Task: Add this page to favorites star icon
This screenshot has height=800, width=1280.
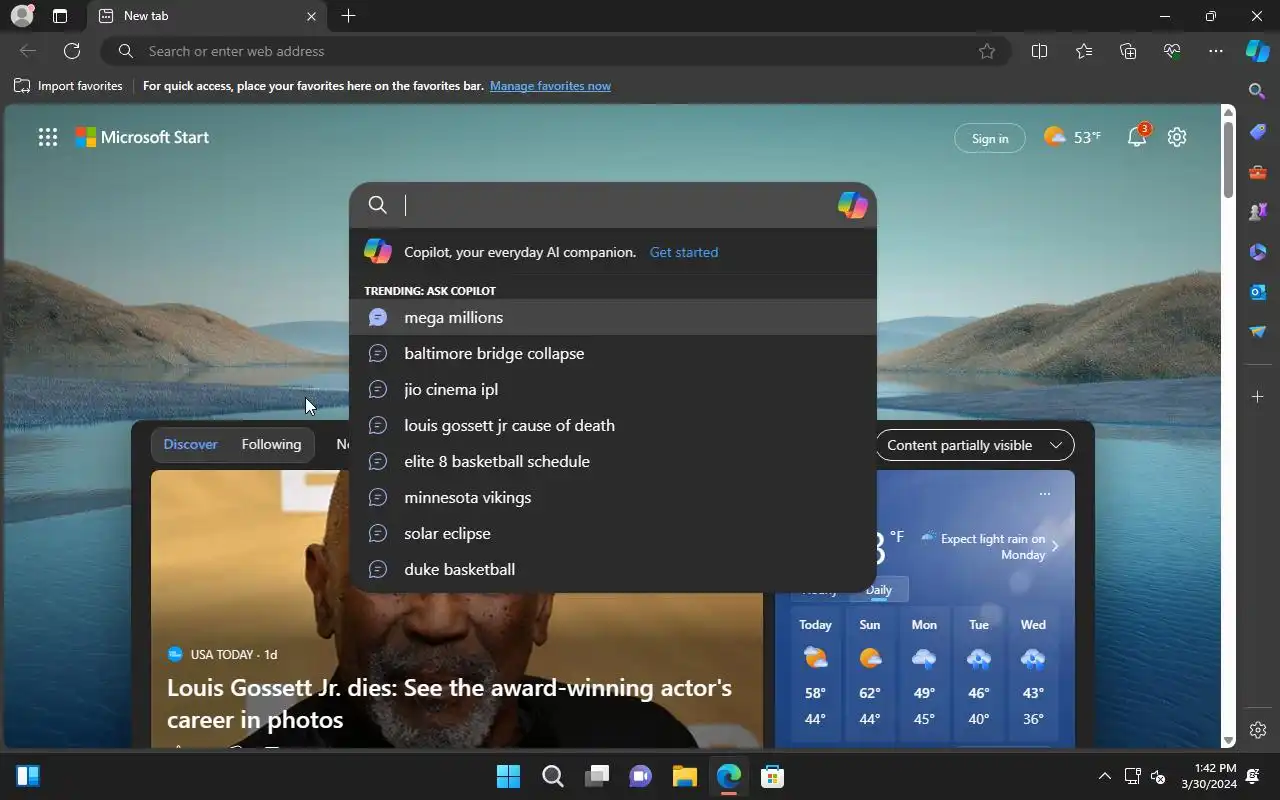Action: pyautogui.click(x=987, y=51)
